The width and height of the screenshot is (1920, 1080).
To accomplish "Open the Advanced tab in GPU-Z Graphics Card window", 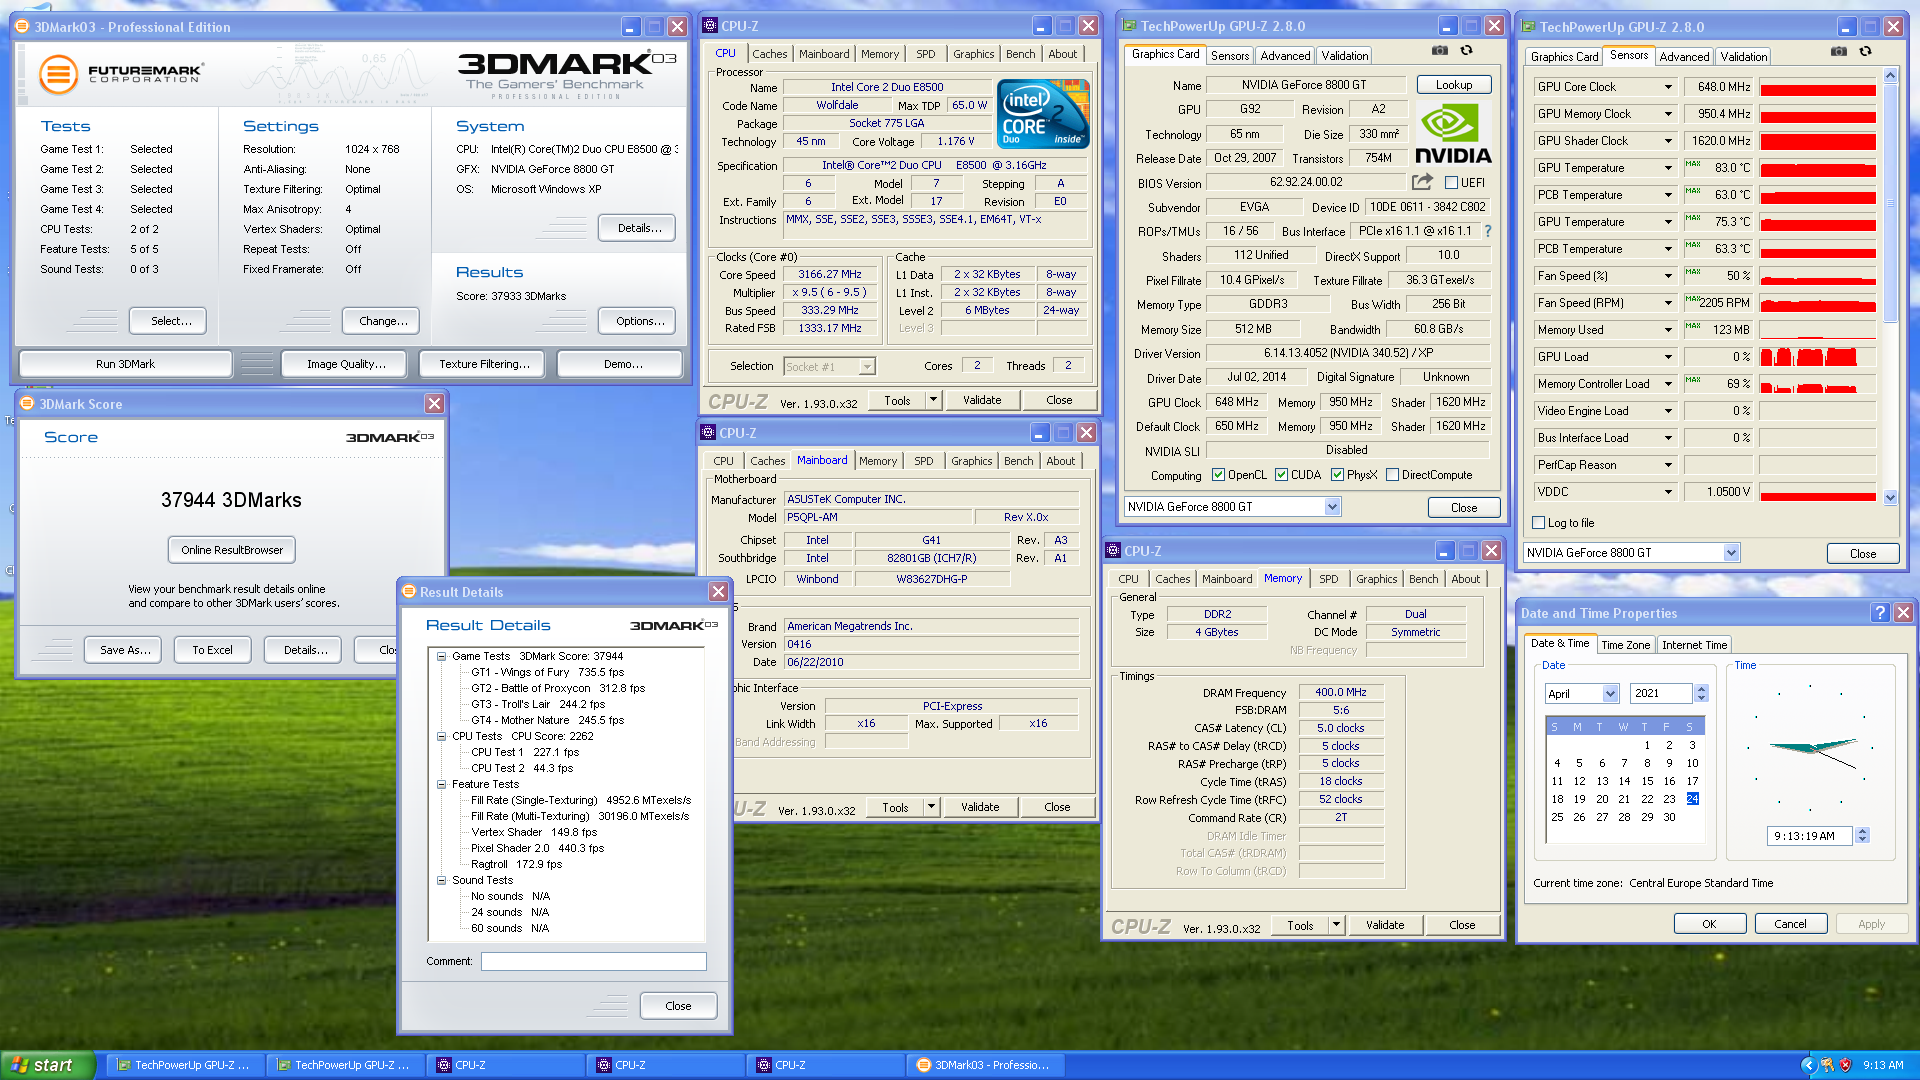I will (x=1285, y=56).
